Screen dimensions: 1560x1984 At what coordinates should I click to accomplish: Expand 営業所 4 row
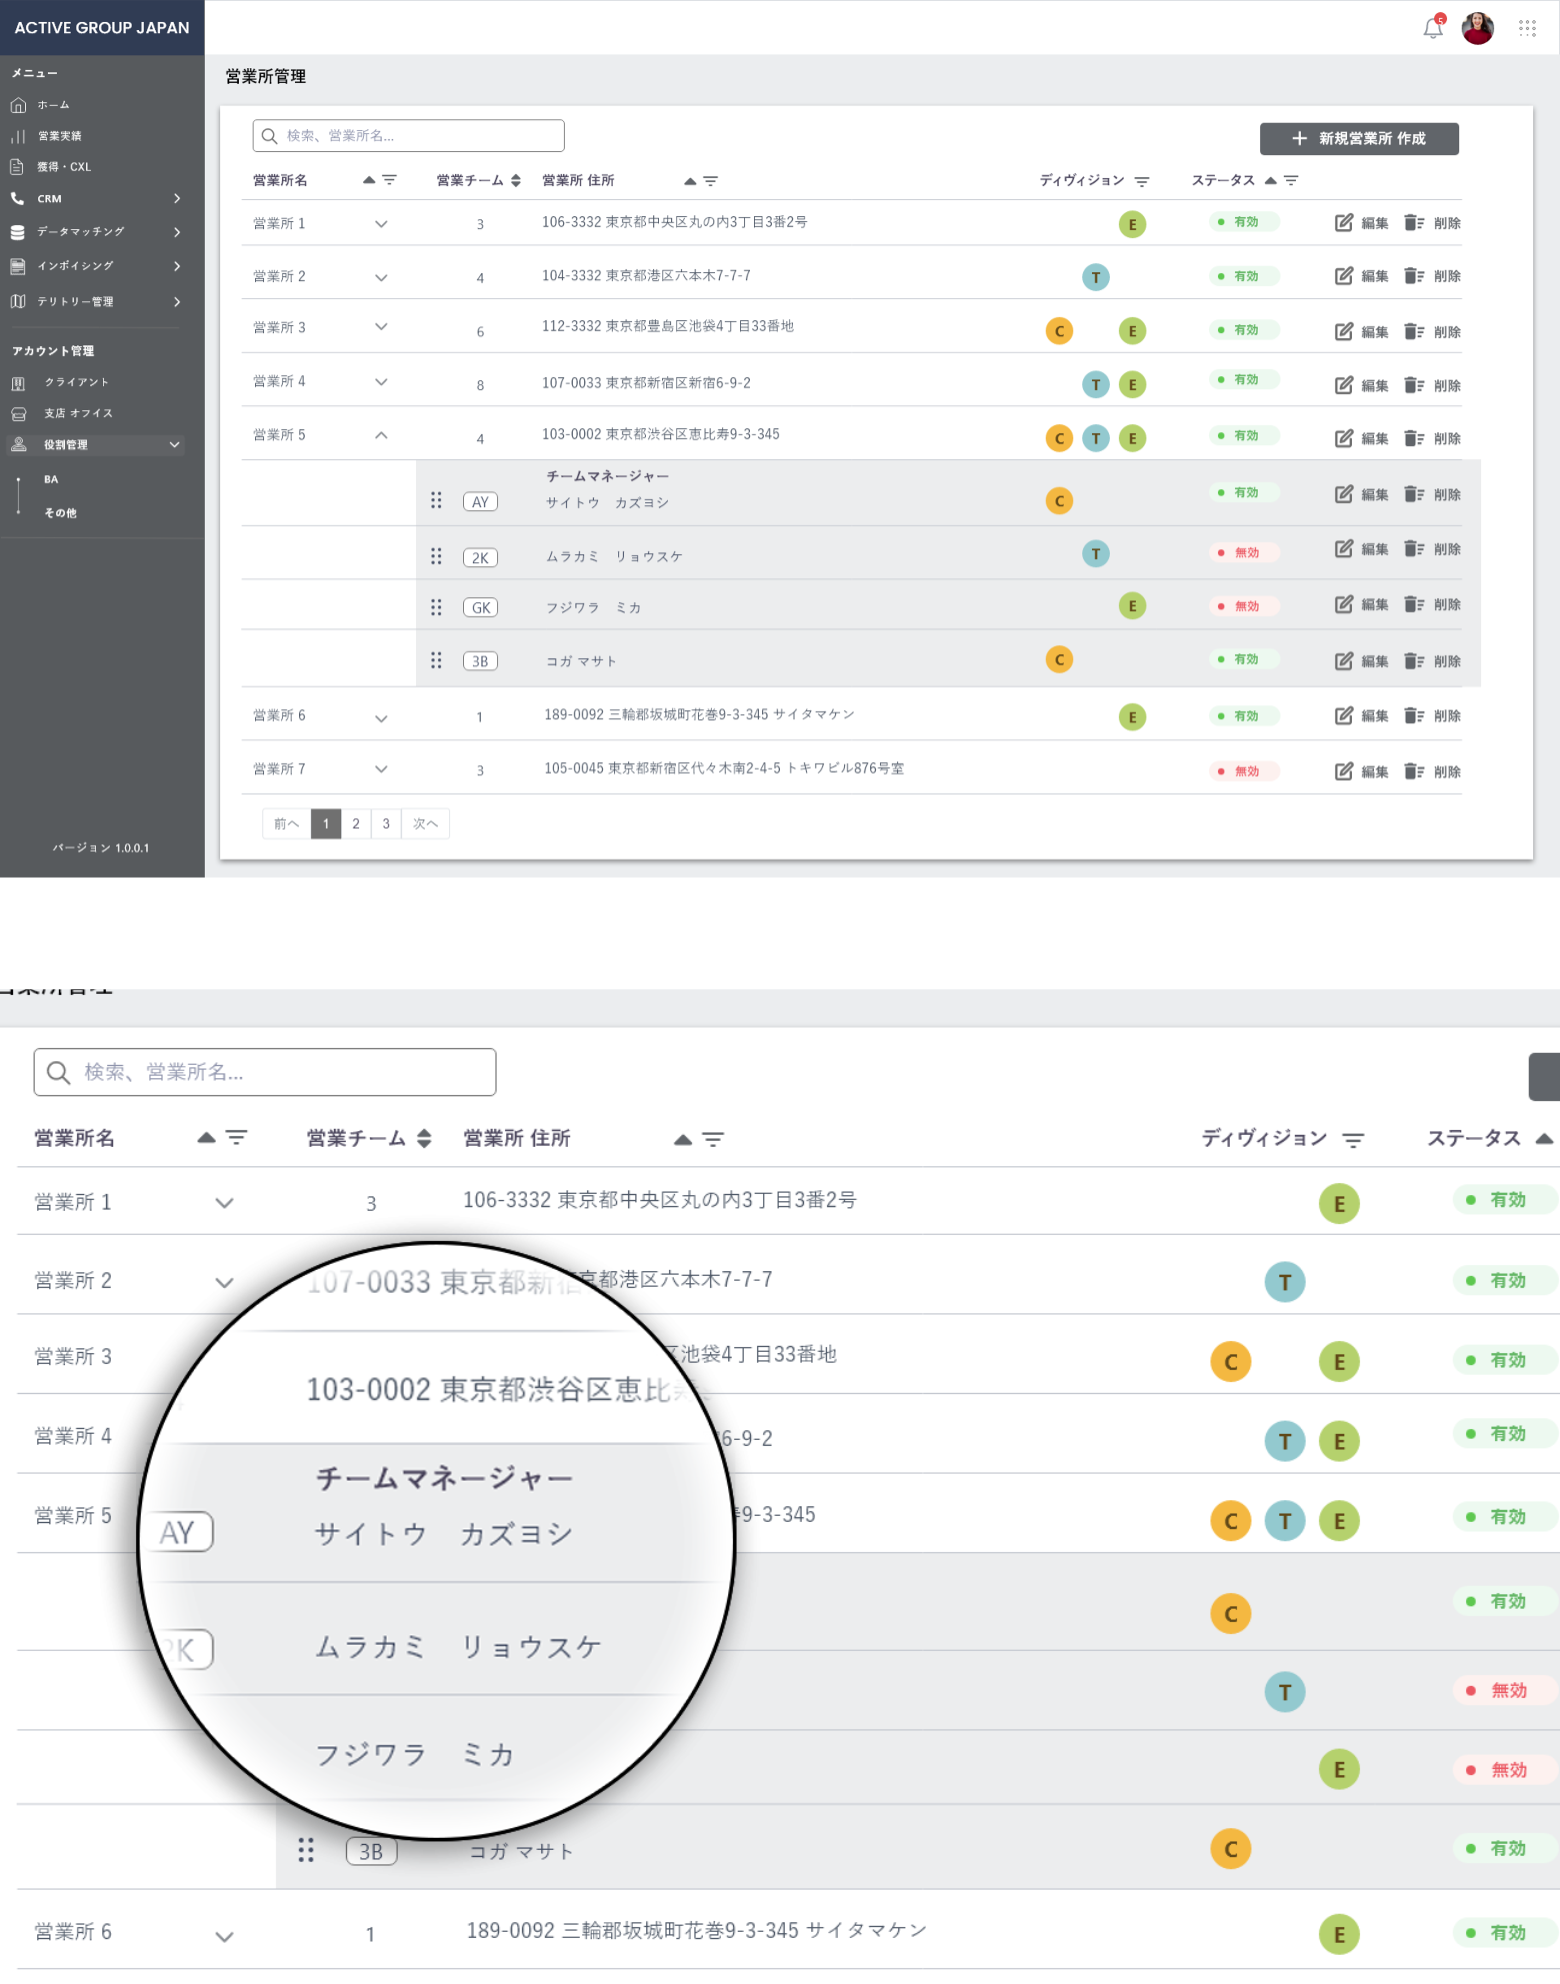(381, 382)
